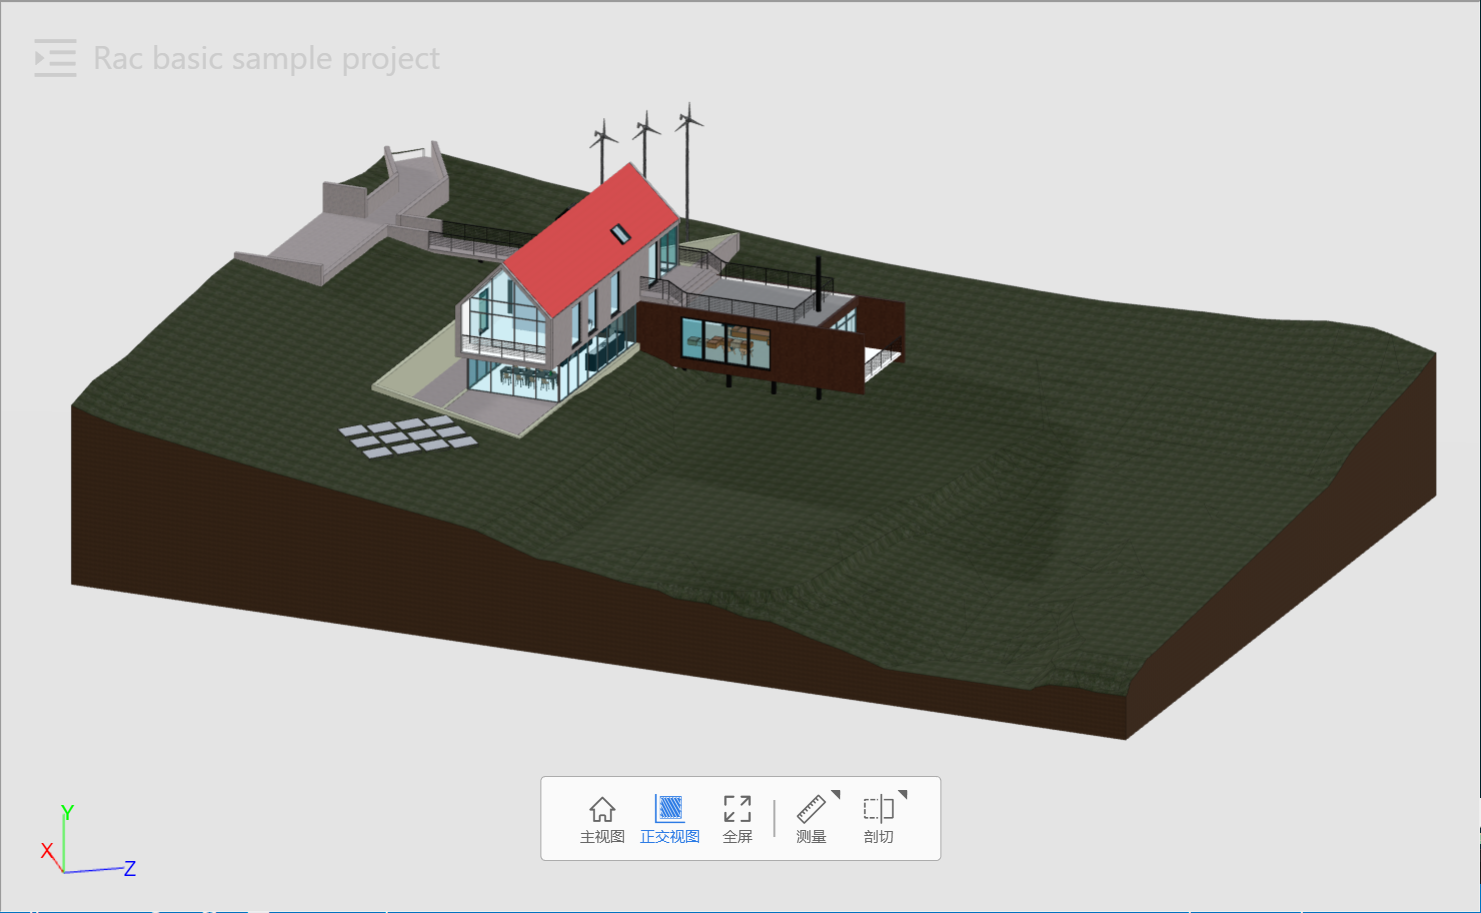
Task: Click the blue Z axis label
Action: pos(129,868)
